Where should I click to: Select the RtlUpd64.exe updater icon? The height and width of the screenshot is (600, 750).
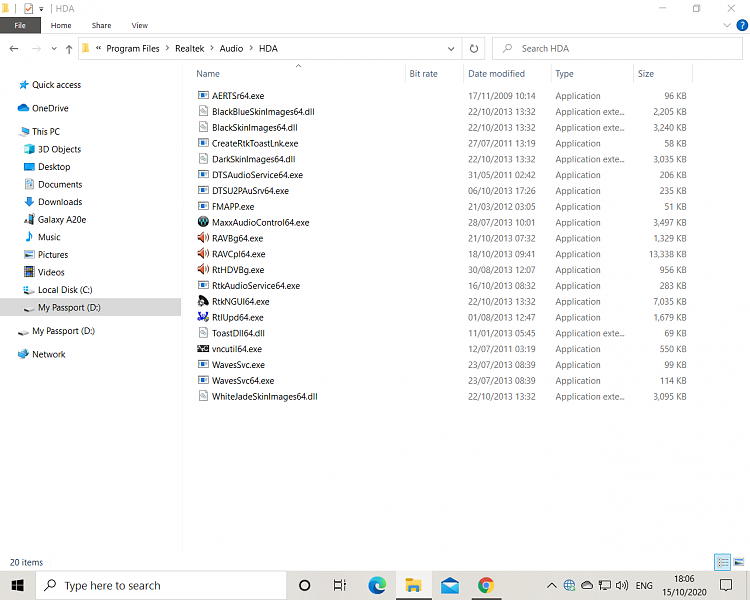203,317
